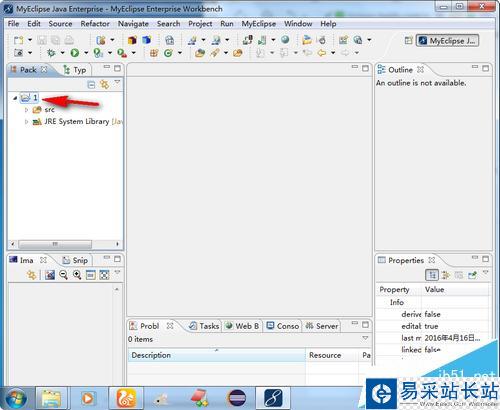The image size is (500, 410).
Task: Click the New Java Package icon
Action: (x=154, y=53)
